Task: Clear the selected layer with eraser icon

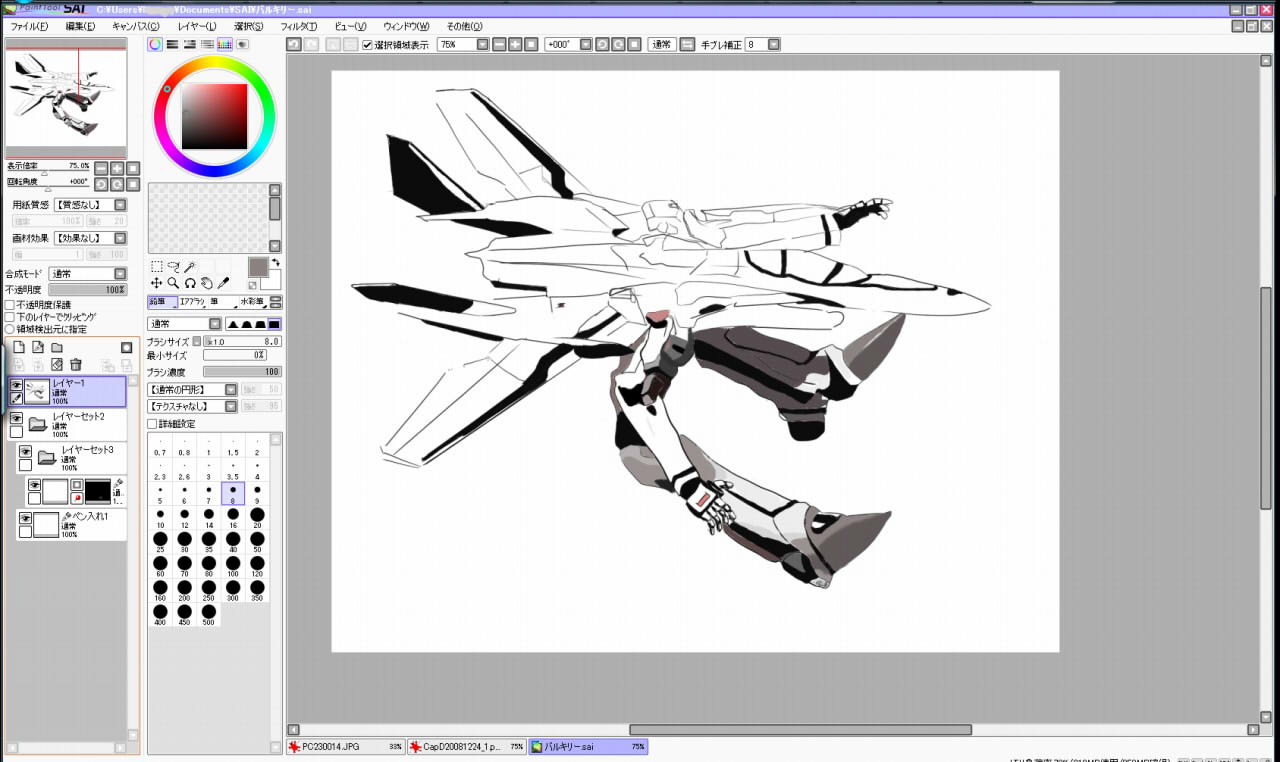Action: [57, 365]
